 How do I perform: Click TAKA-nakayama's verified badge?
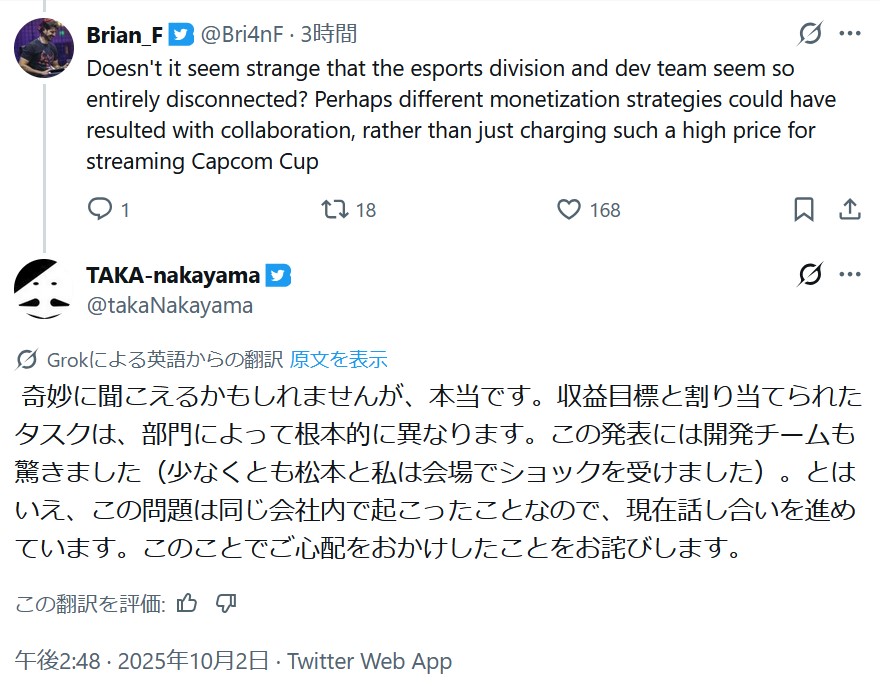[x=279, y=275]
